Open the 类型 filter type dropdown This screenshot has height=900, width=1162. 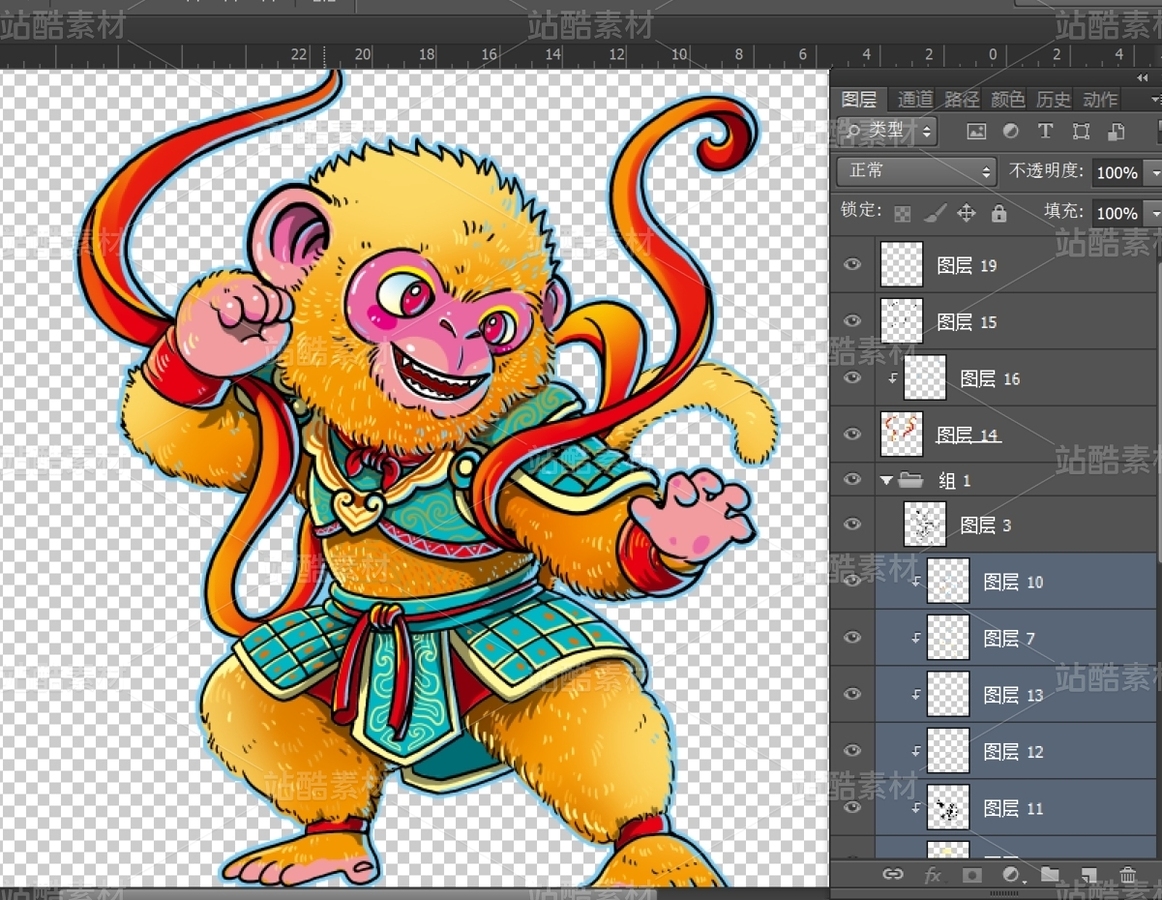pyautogui.click(x=888, y=131)
